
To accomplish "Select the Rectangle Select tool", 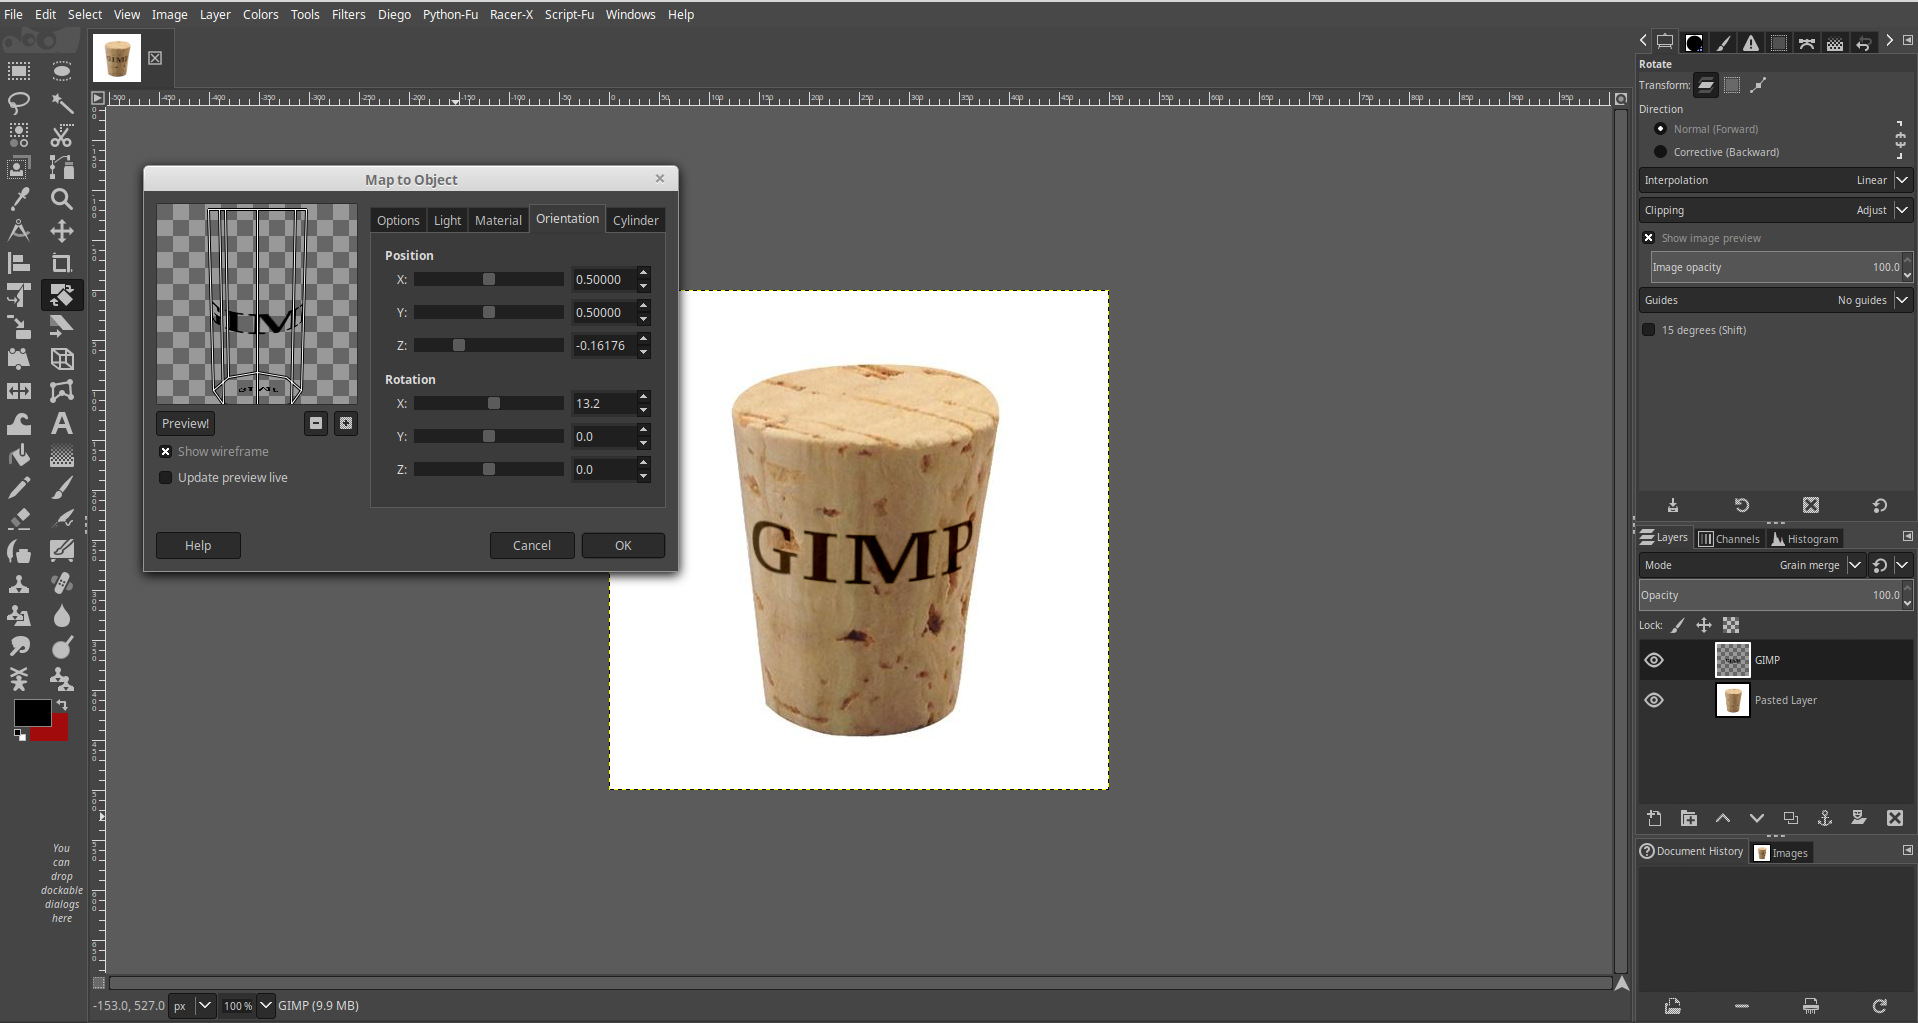I will point(19,71).
